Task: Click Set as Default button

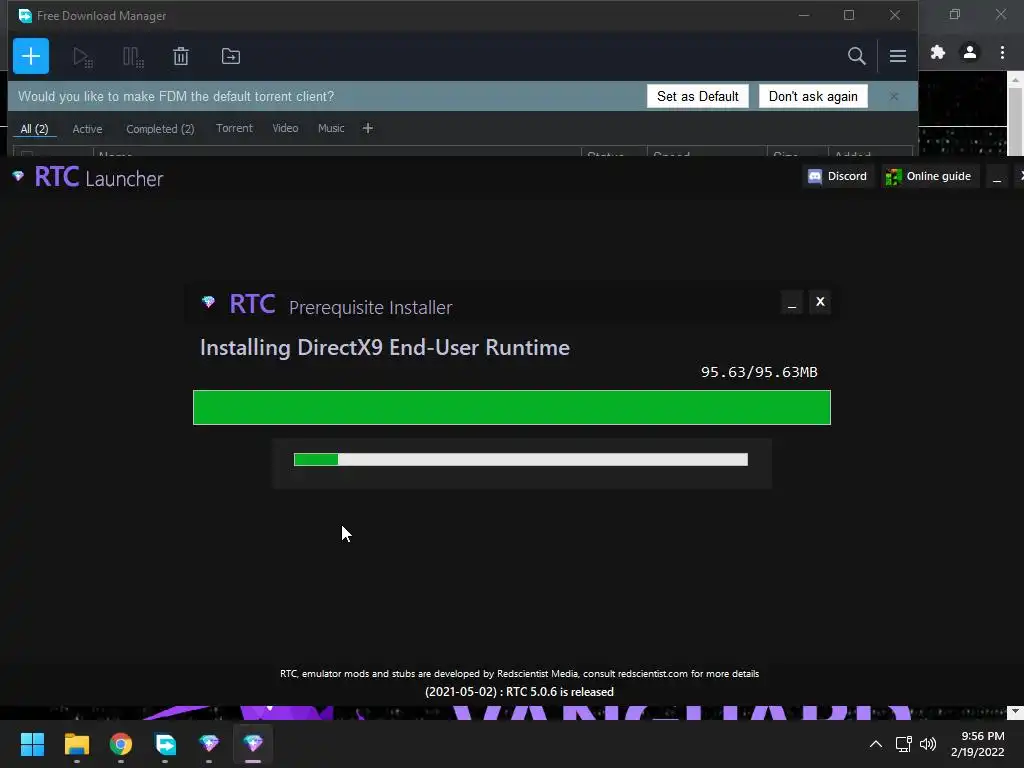Action: tap(697, 96)
